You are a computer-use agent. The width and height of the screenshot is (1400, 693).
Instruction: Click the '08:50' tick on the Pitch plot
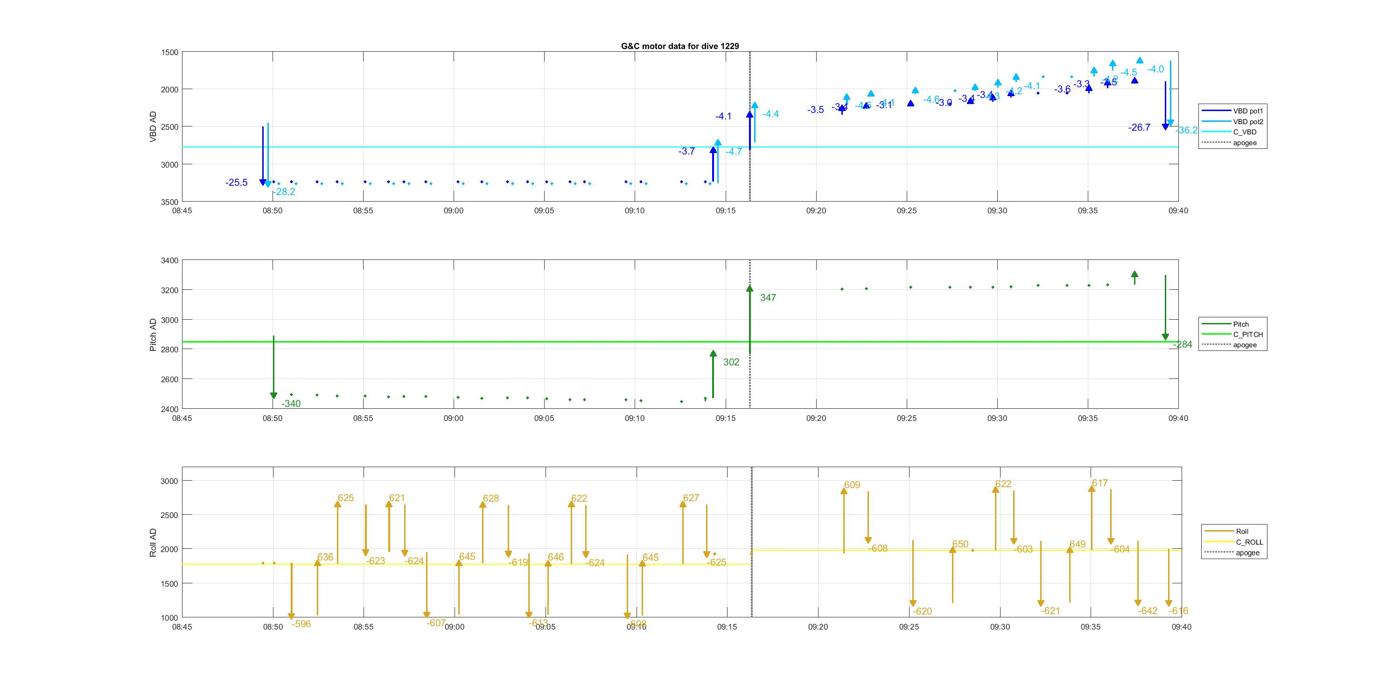click(272, 418)
